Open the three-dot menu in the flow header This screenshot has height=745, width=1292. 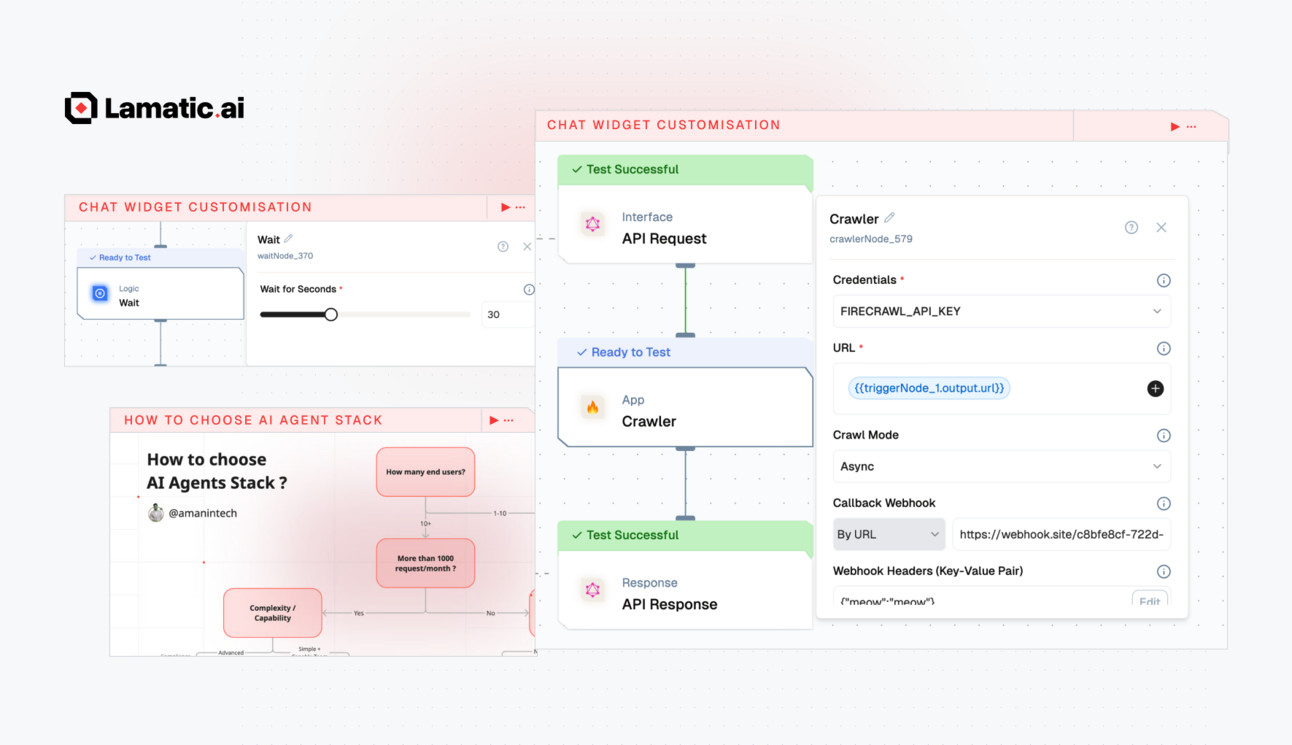click(x=1192, y=125)
